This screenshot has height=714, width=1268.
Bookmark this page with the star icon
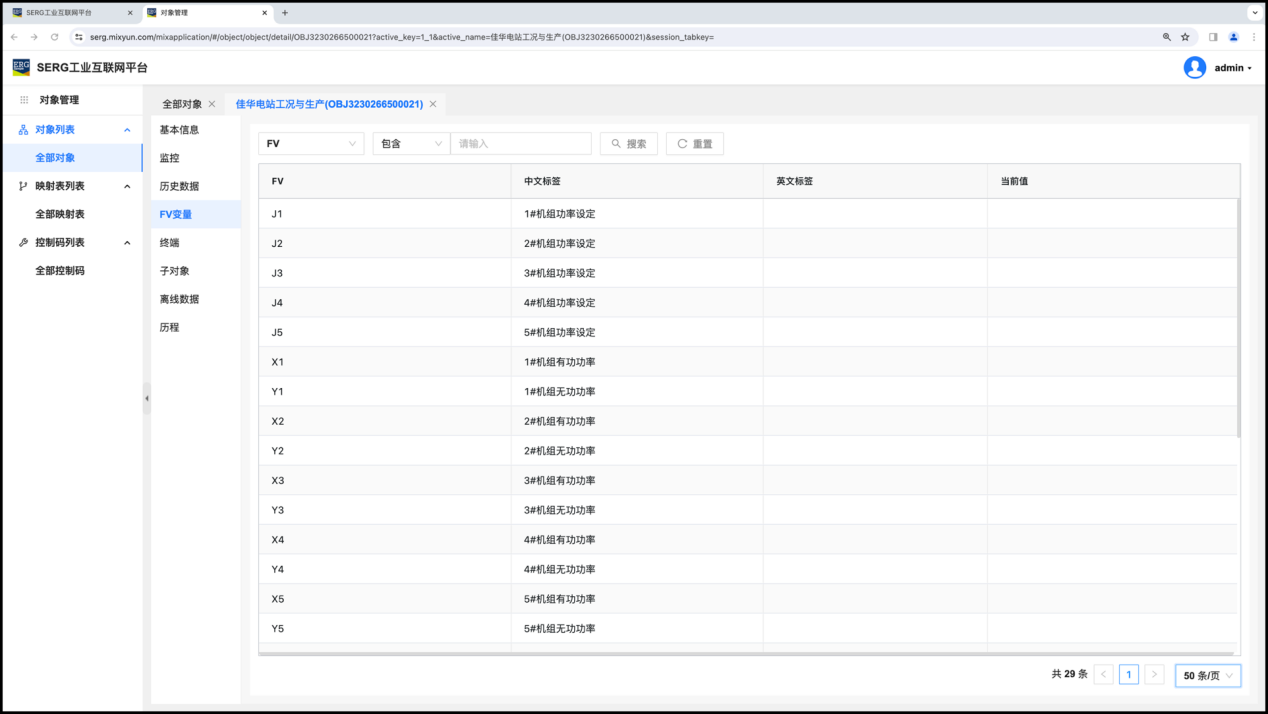[x=1185, y=37]
